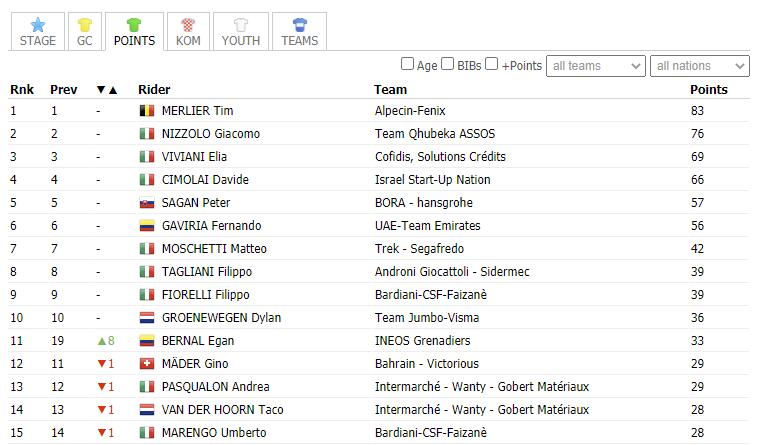The image size is (761, 445).
Task: Click the white YOUTH jersey icon
Action: [x=241, y=24]
